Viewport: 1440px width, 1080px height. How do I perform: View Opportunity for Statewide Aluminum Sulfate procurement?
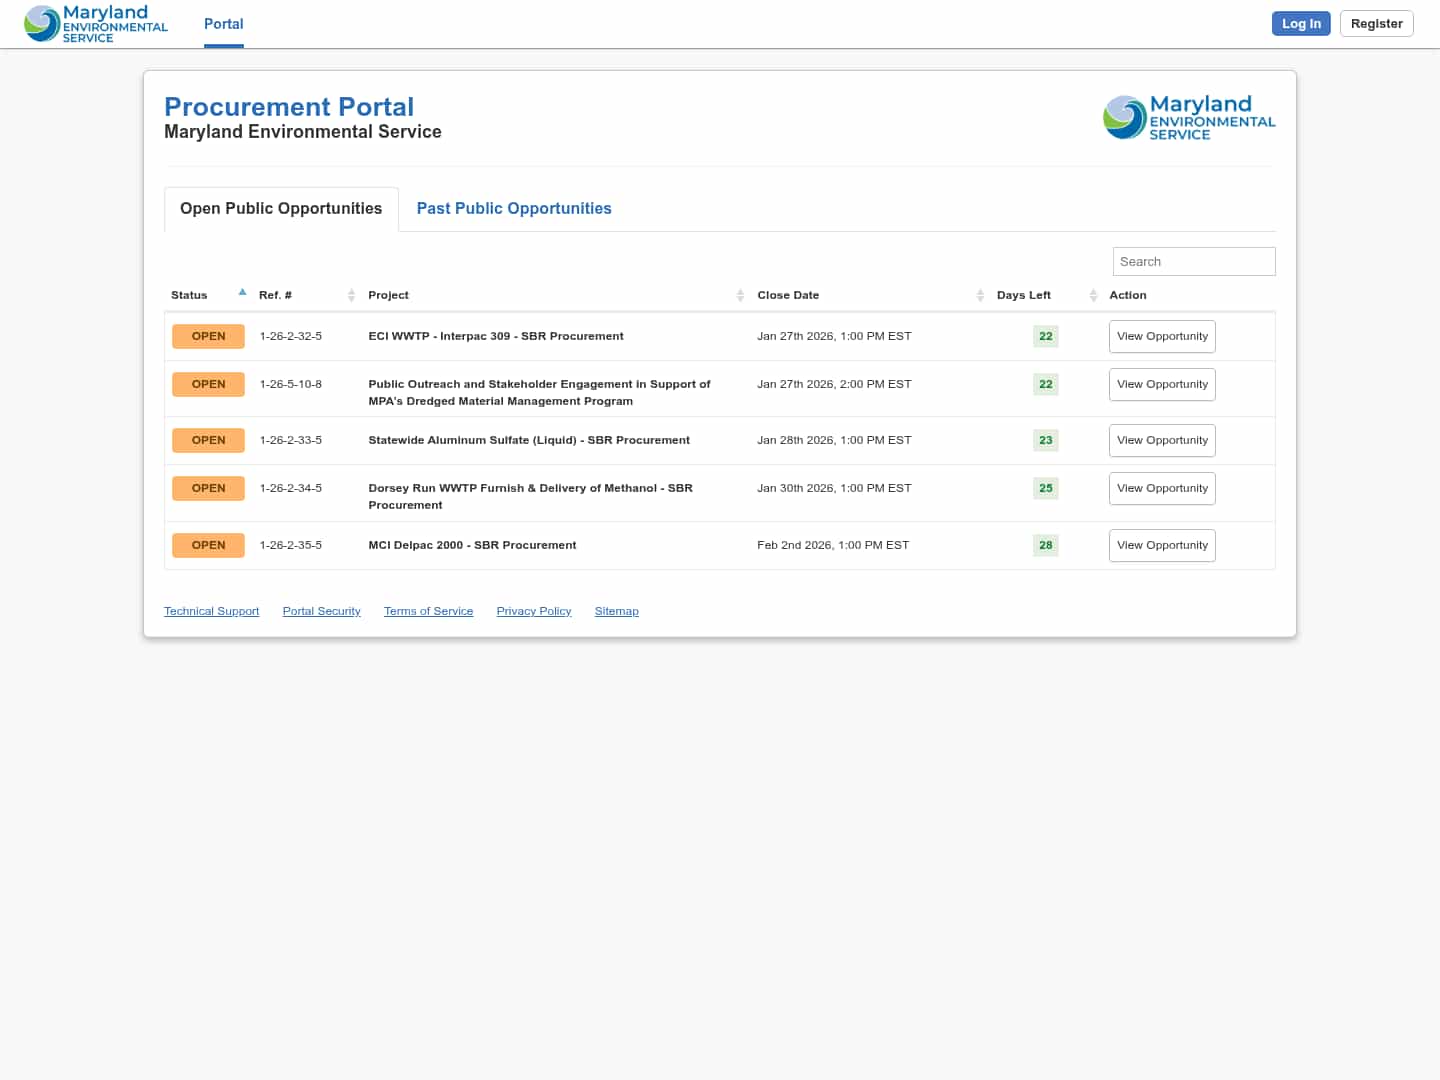pos(1162,440)
